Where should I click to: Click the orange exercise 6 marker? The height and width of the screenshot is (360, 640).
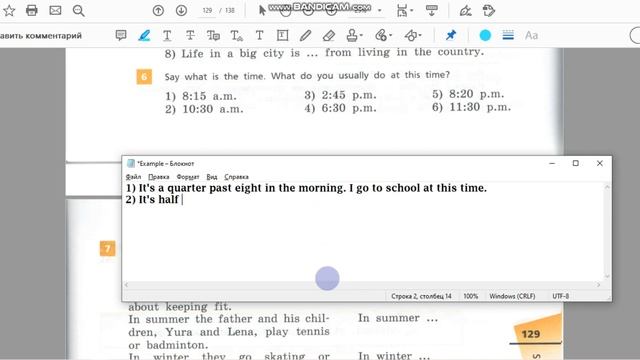tap(144, 76)
